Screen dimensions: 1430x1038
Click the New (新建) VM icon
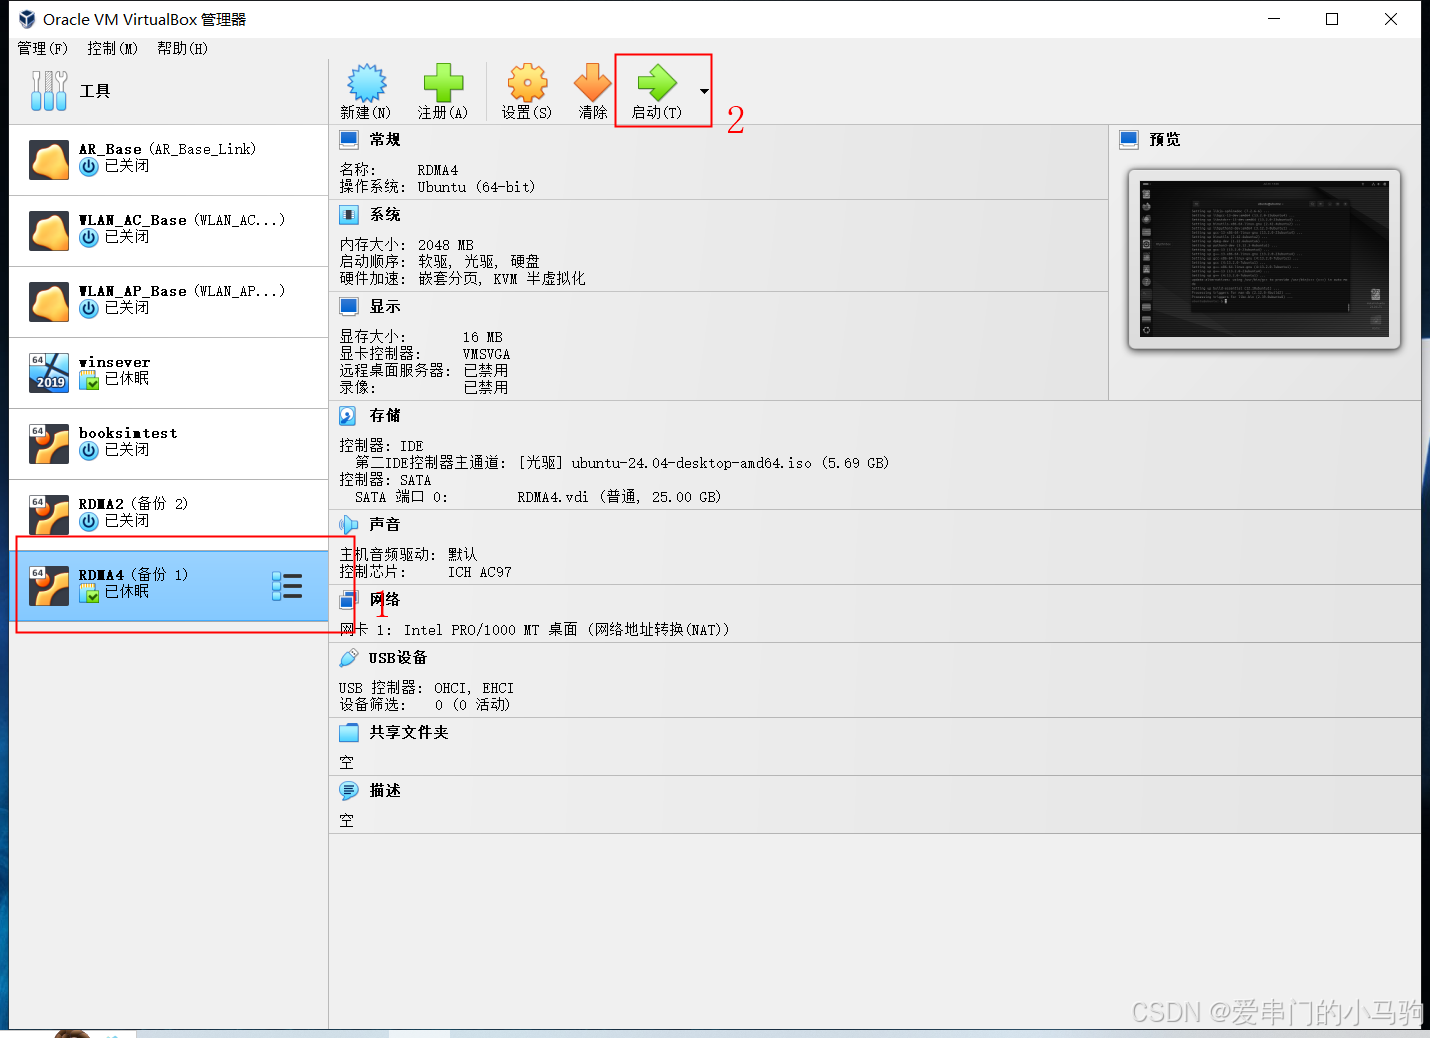(x=366, y=83)
